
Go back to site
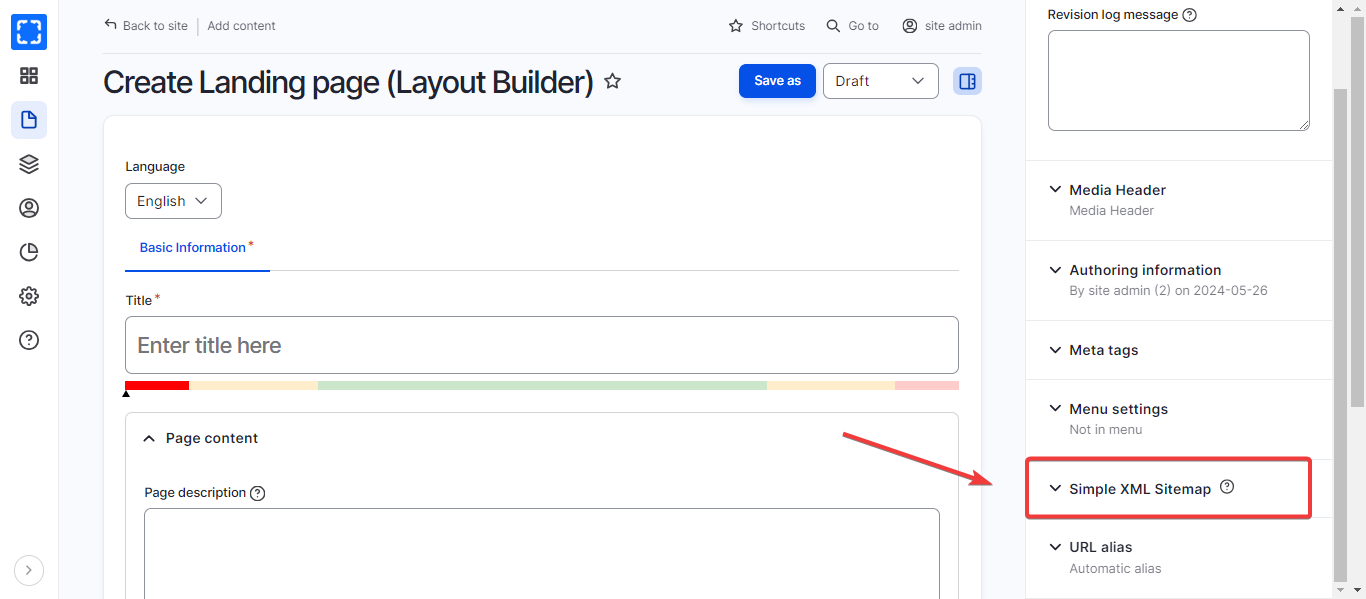(x=146, y=25)
